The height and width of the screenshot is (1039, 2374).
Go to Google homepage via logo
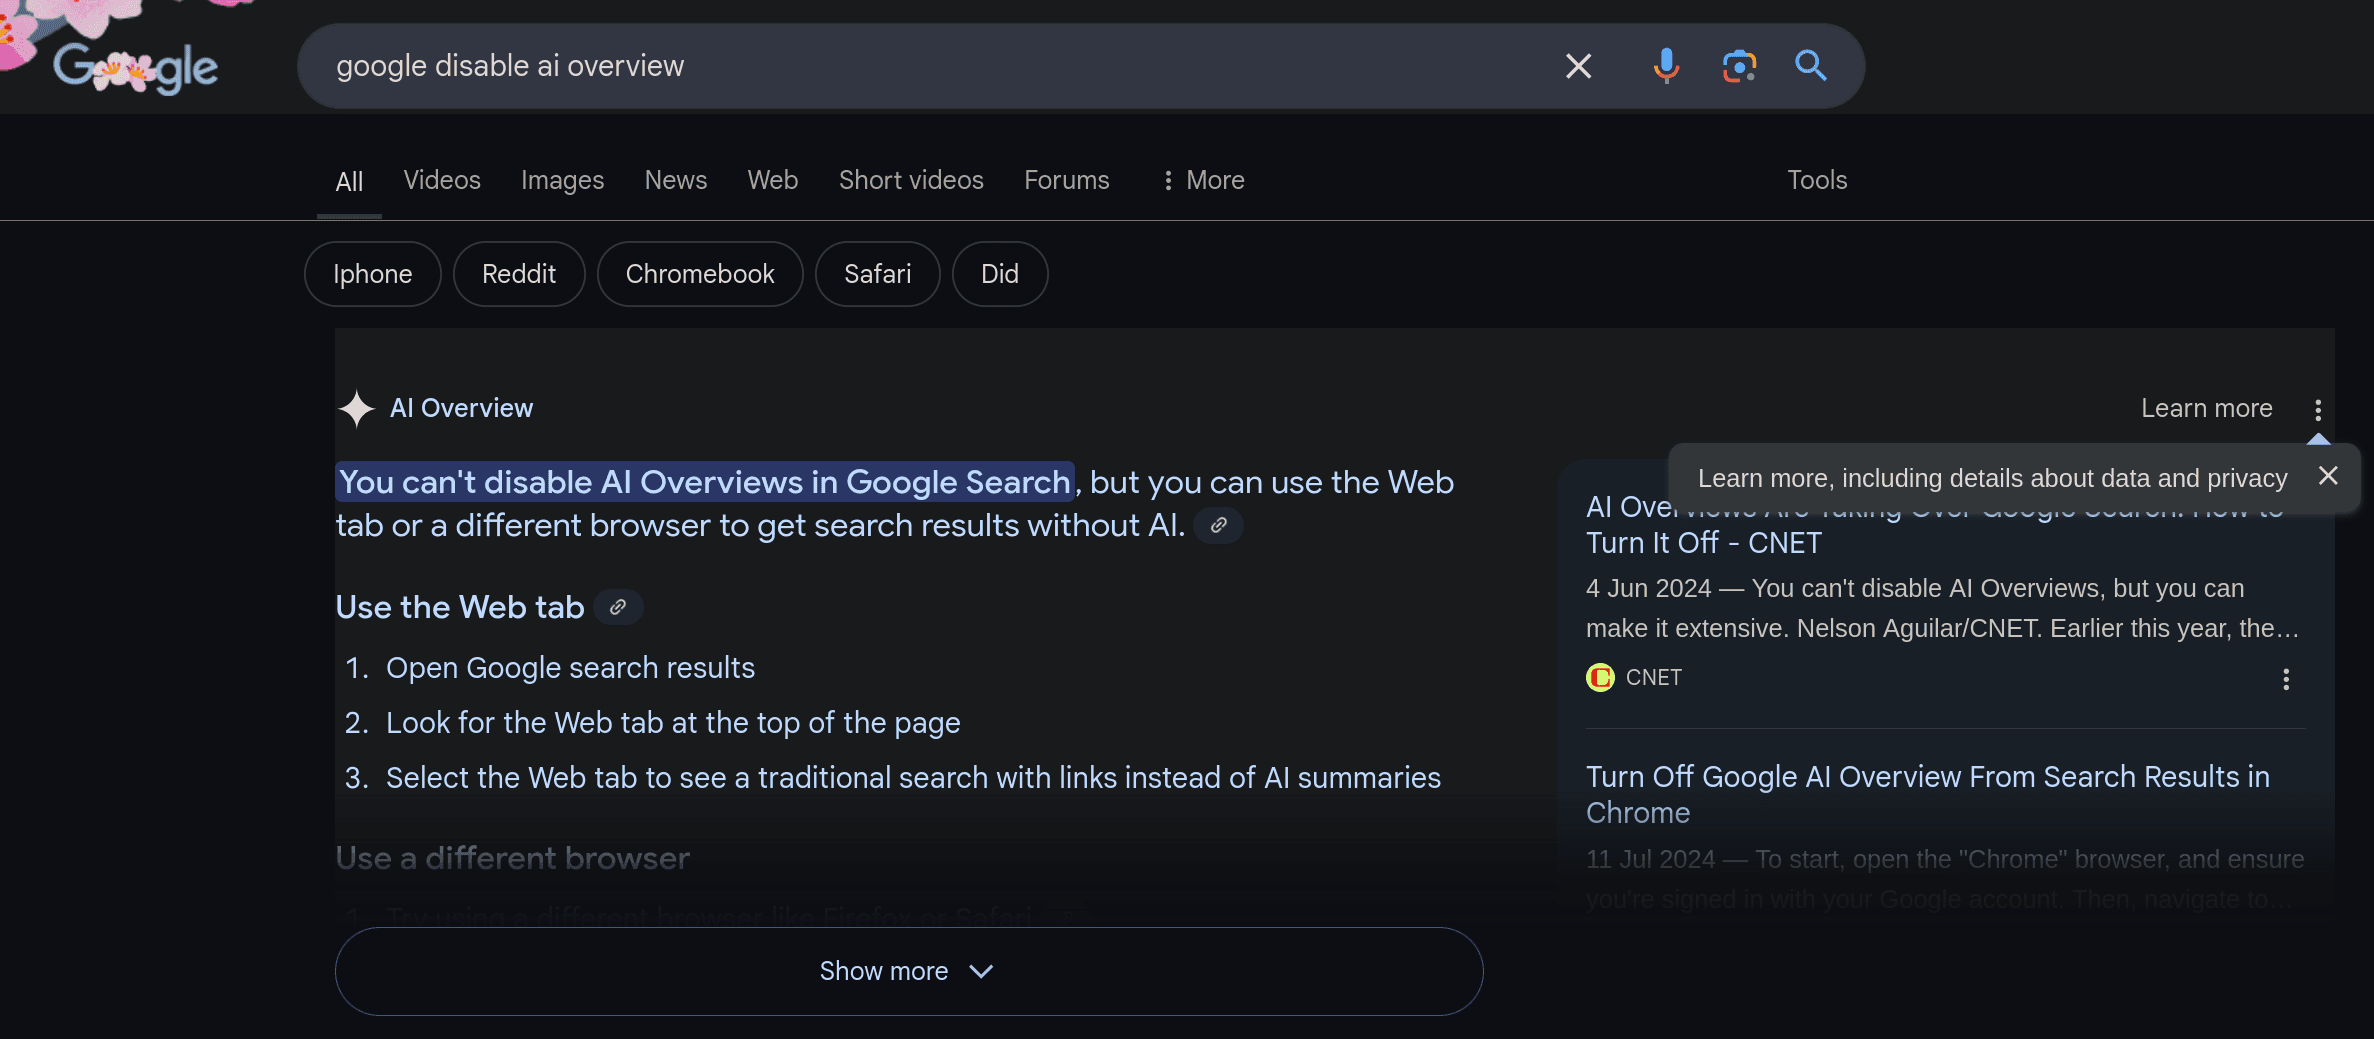[x=135, y=68]
